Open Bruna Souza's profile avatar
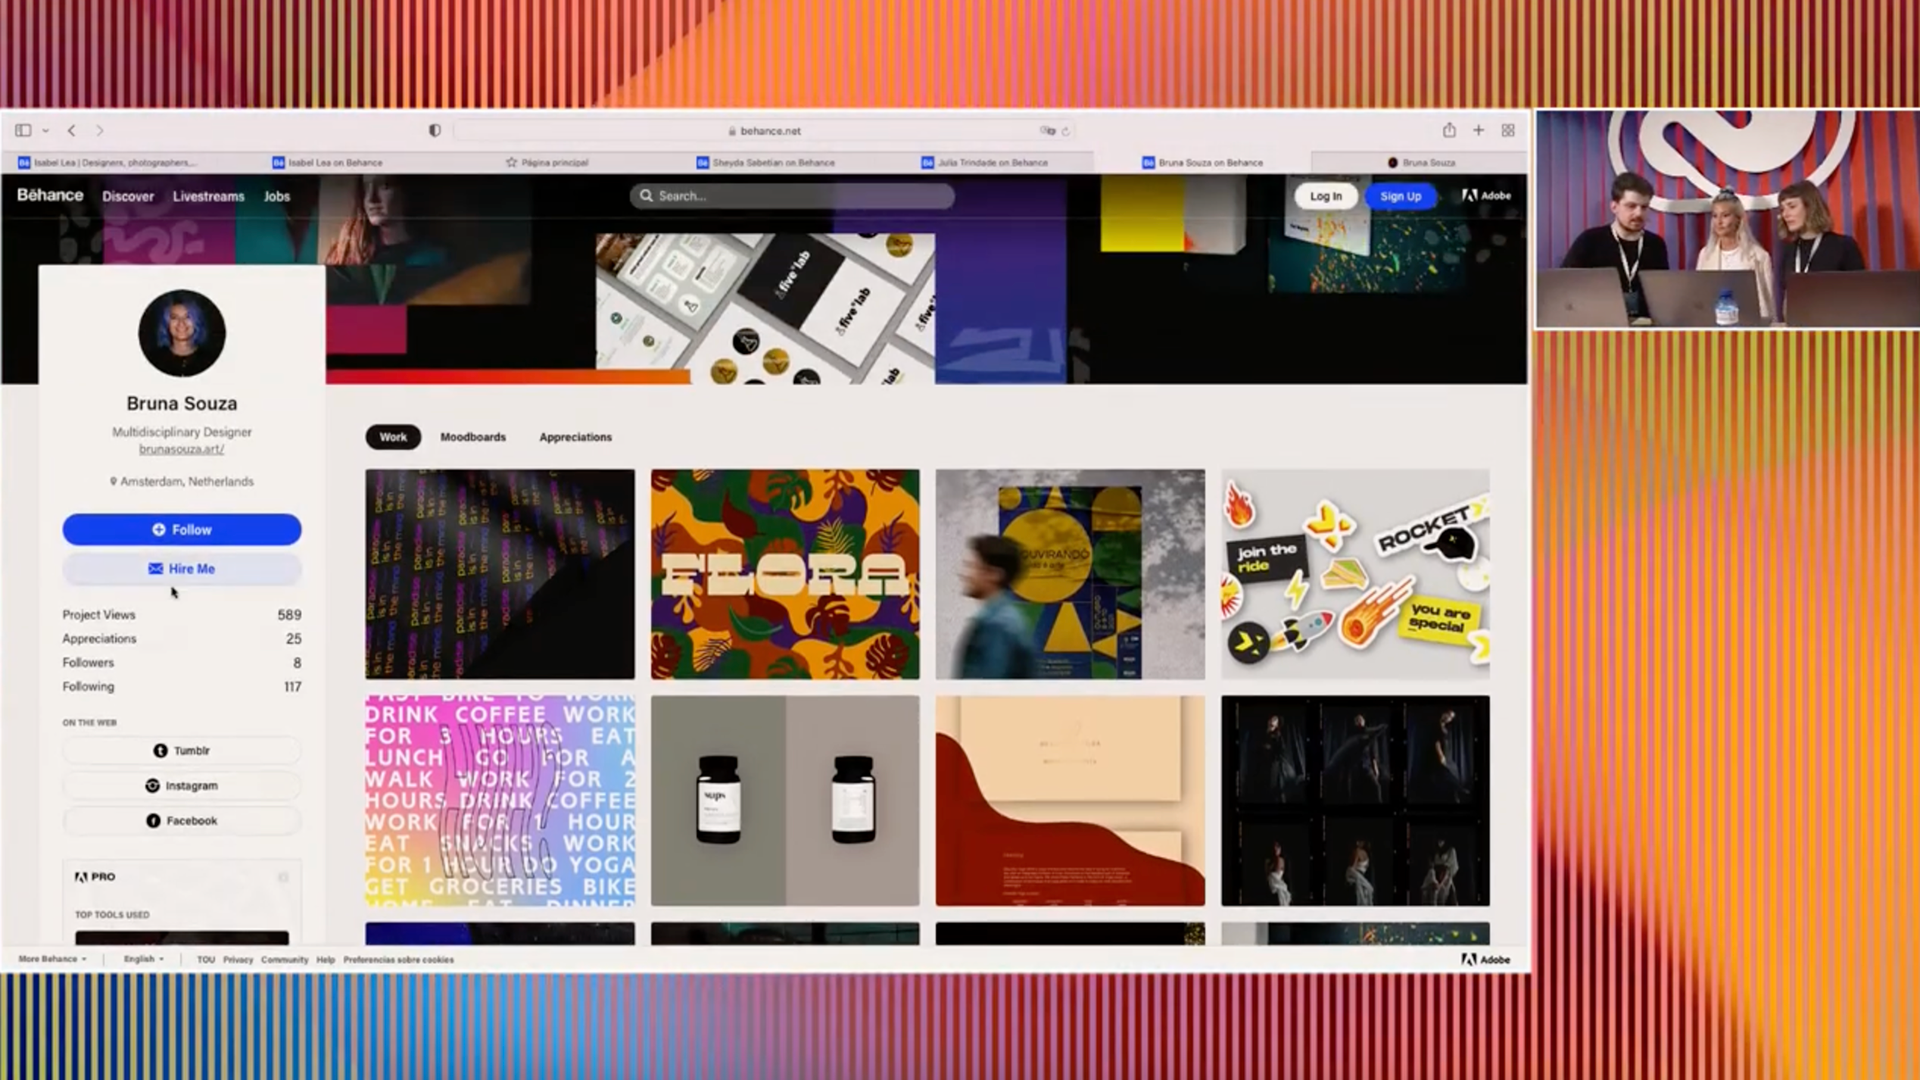This screenshot has height=1080, width=1920. click(182, 333)
